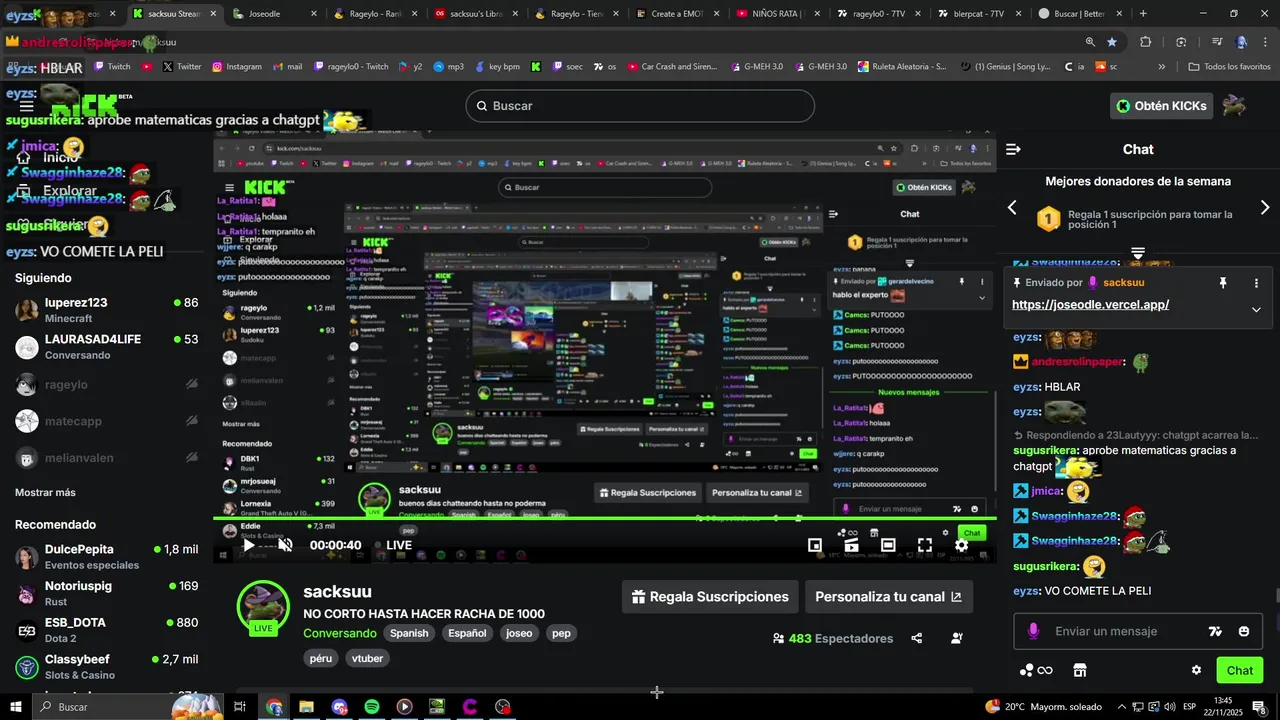Open the clip creation icon in player

click(851, 545)
